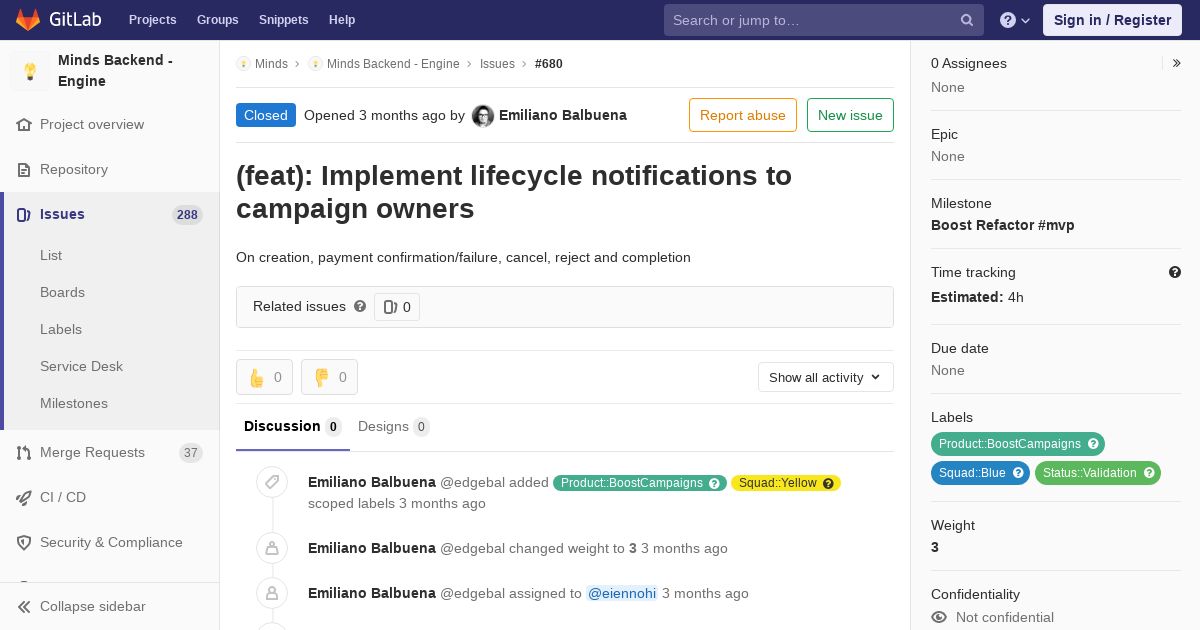Click the New issue button
1200x630 pixels.
pos(850,115)
